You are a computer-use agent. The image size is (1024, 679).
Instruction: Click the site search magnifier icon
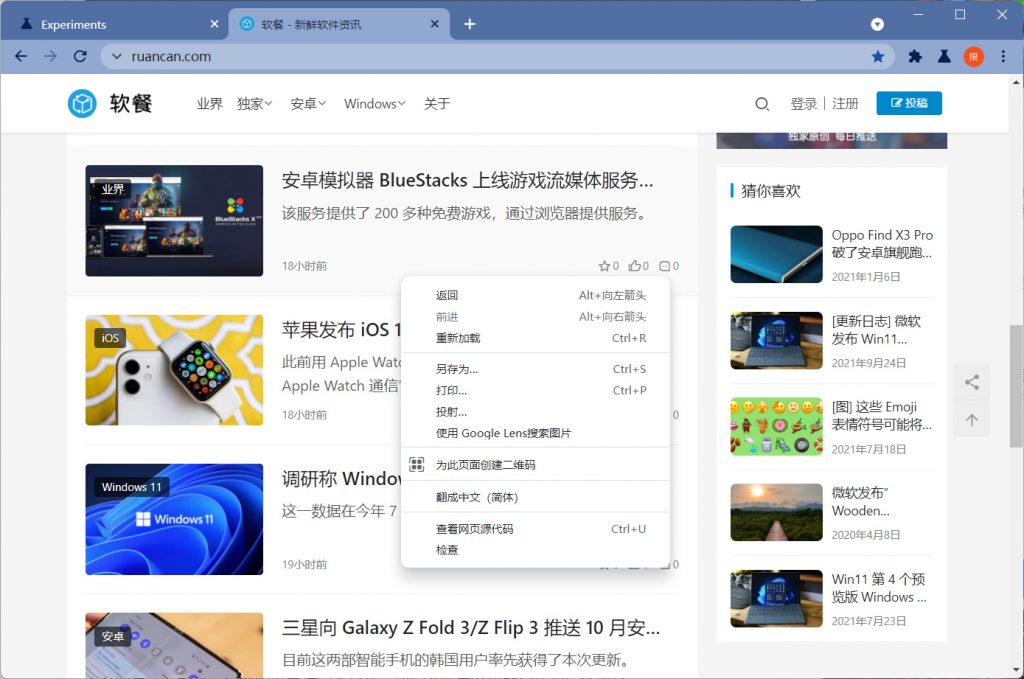(x=762, y=104)
